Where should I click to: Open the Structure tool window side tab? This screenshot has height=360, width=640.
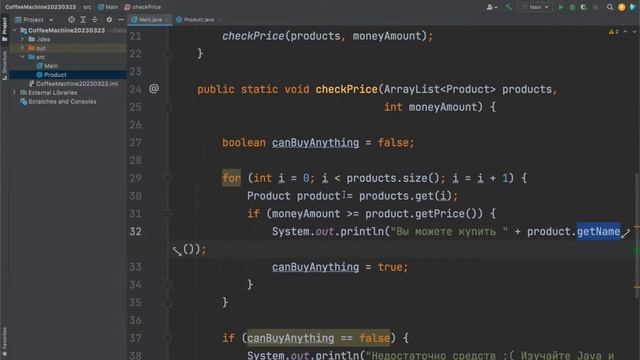point(4,65)
